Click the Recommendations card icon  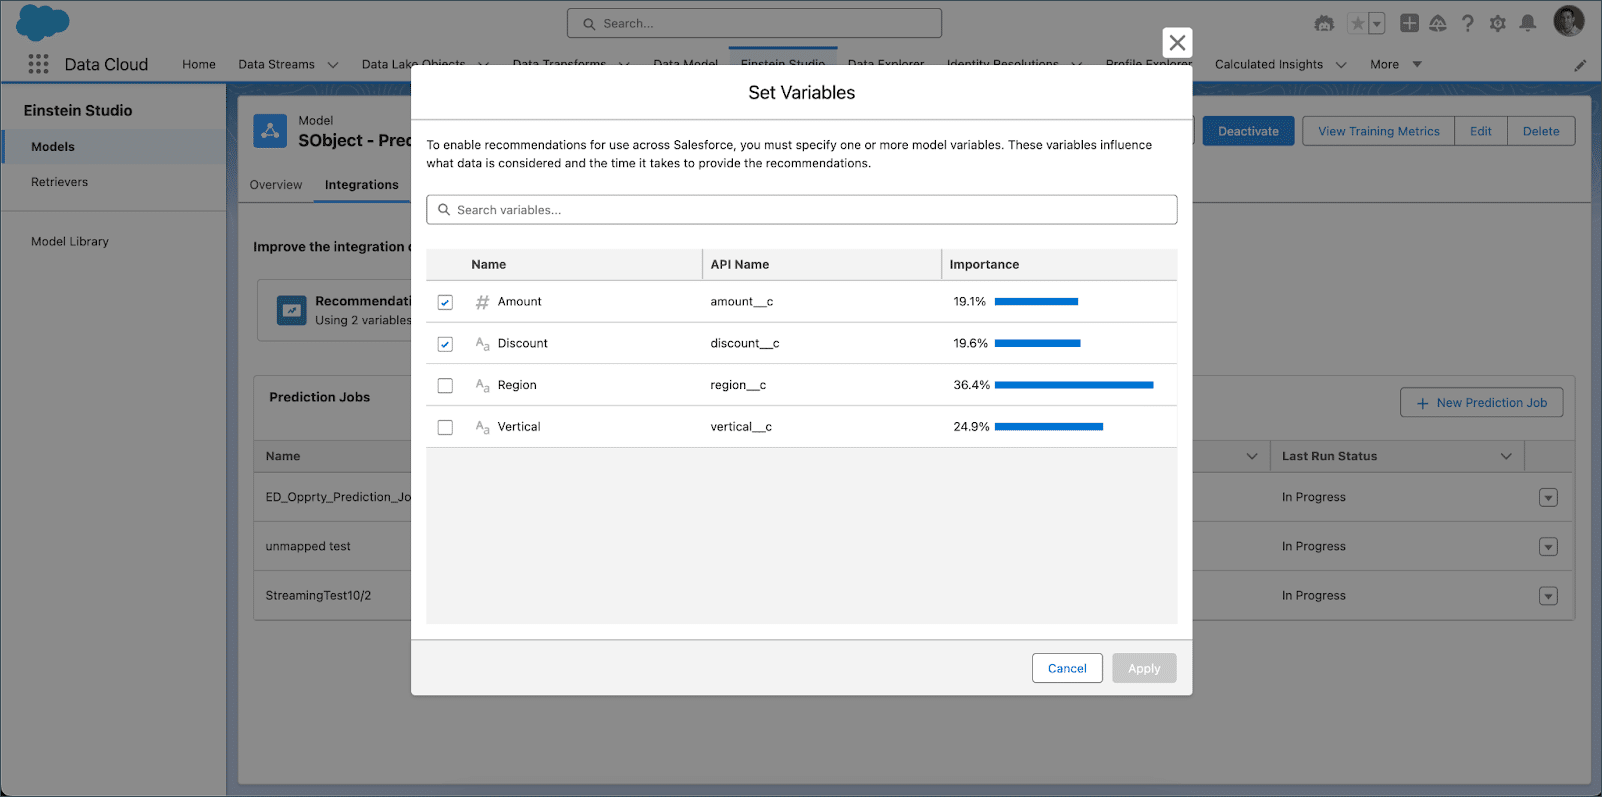(291, 310)
